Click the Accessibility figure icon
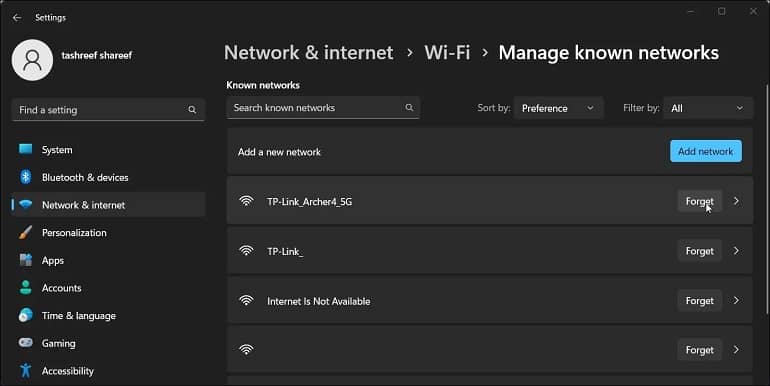 click(x=26, y=370)
